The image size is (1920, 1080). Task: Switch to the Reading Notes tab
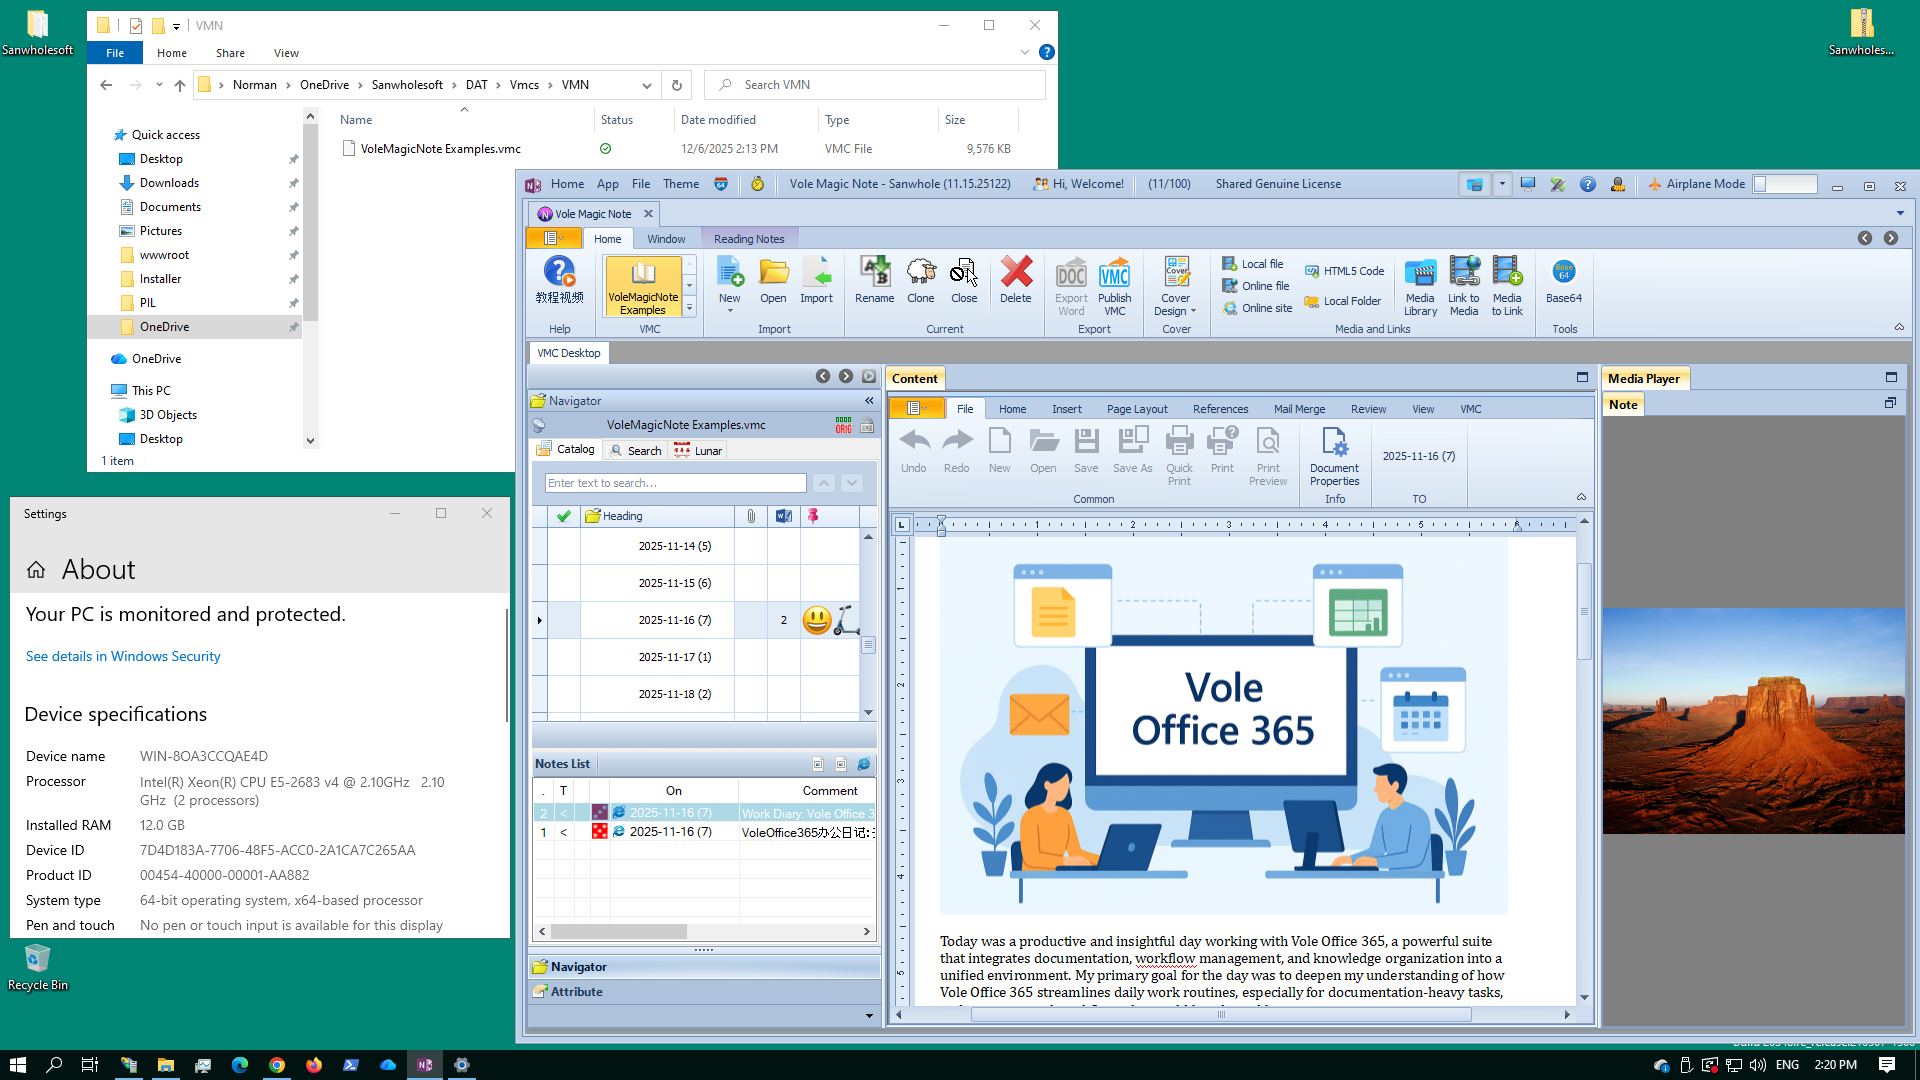tap(749, 239)
